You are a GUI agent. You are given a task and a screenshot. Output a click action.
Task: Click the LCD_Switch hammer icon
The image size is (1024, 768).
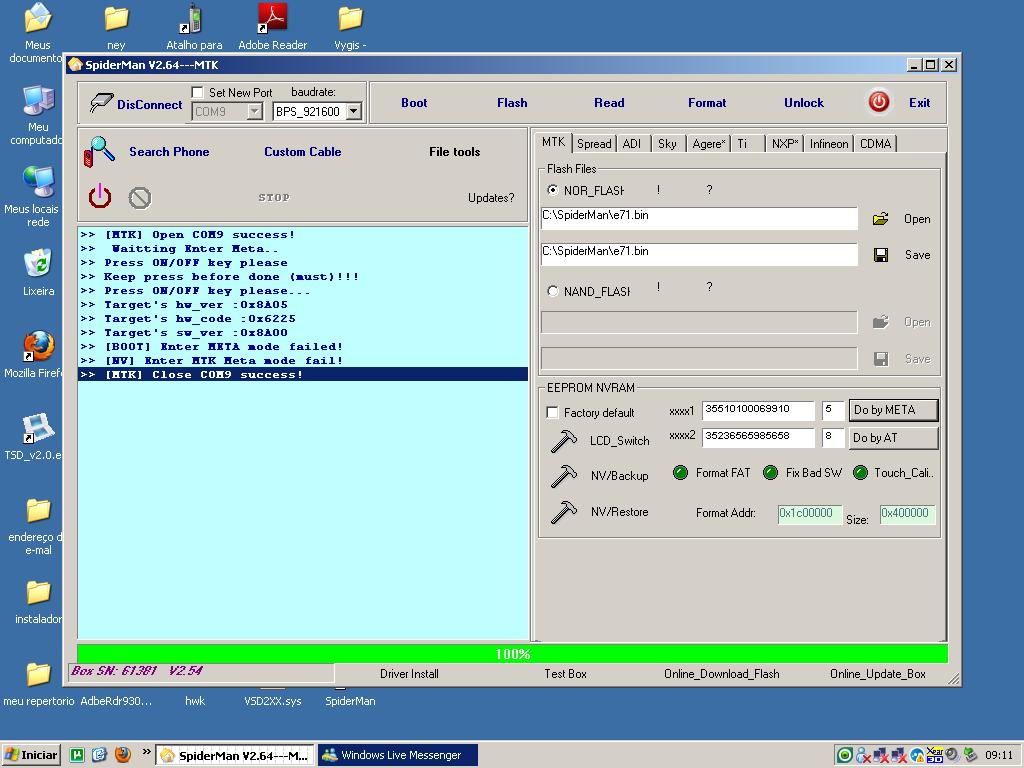(564, 441)
